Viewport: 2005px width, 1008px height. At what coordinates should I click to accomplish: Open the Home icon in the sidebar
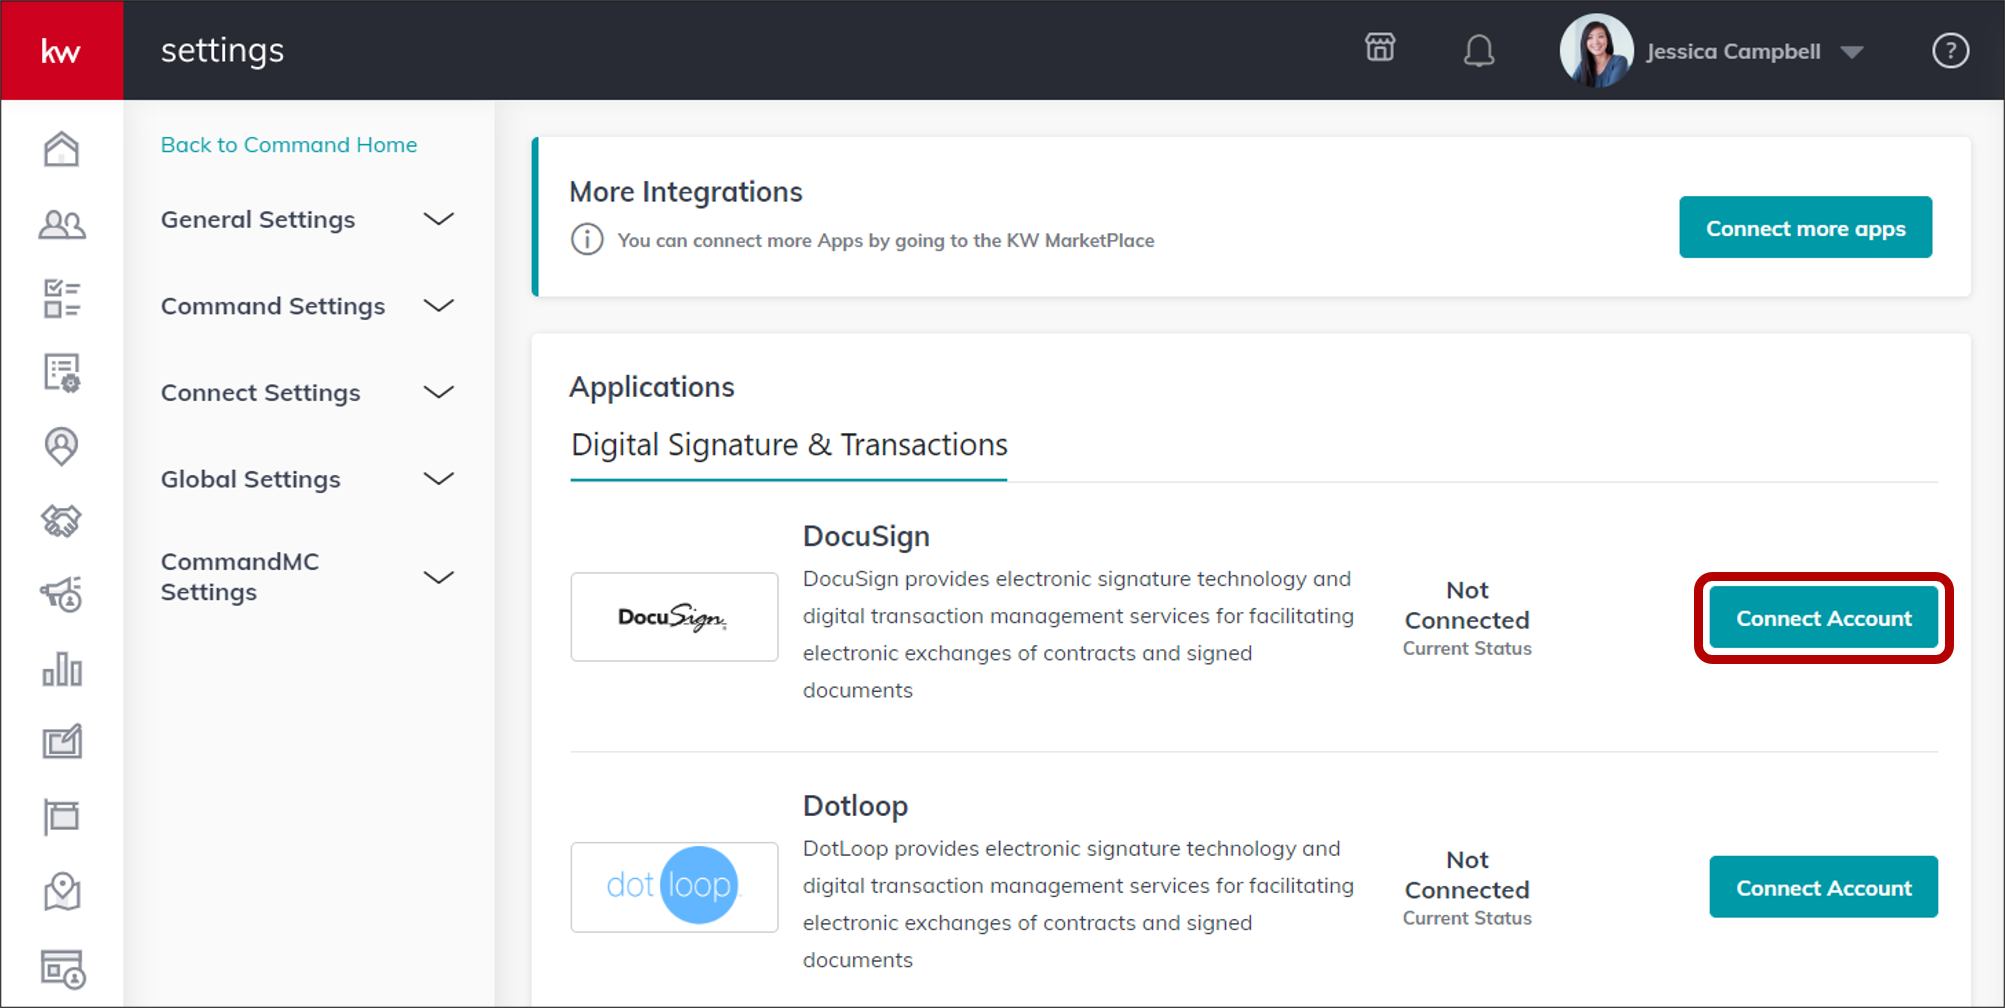61,149
